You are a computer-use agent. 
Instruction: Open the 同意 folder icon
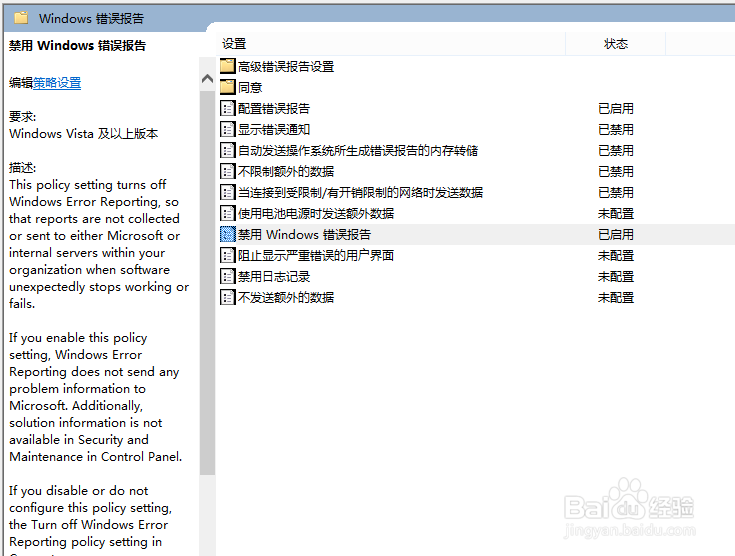coord(227,87)
